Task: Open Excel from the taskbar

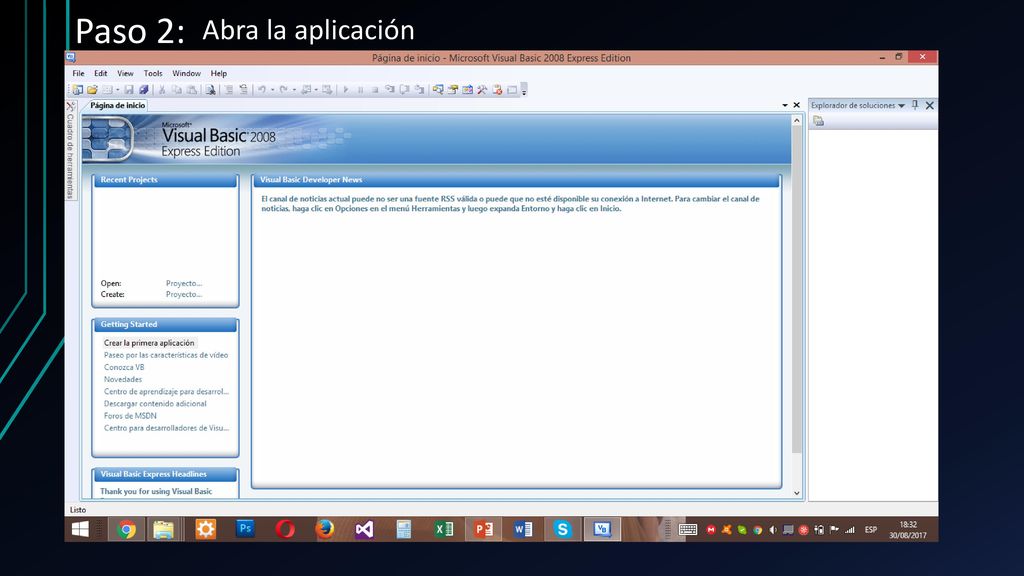Action: [x=444, y=529]
